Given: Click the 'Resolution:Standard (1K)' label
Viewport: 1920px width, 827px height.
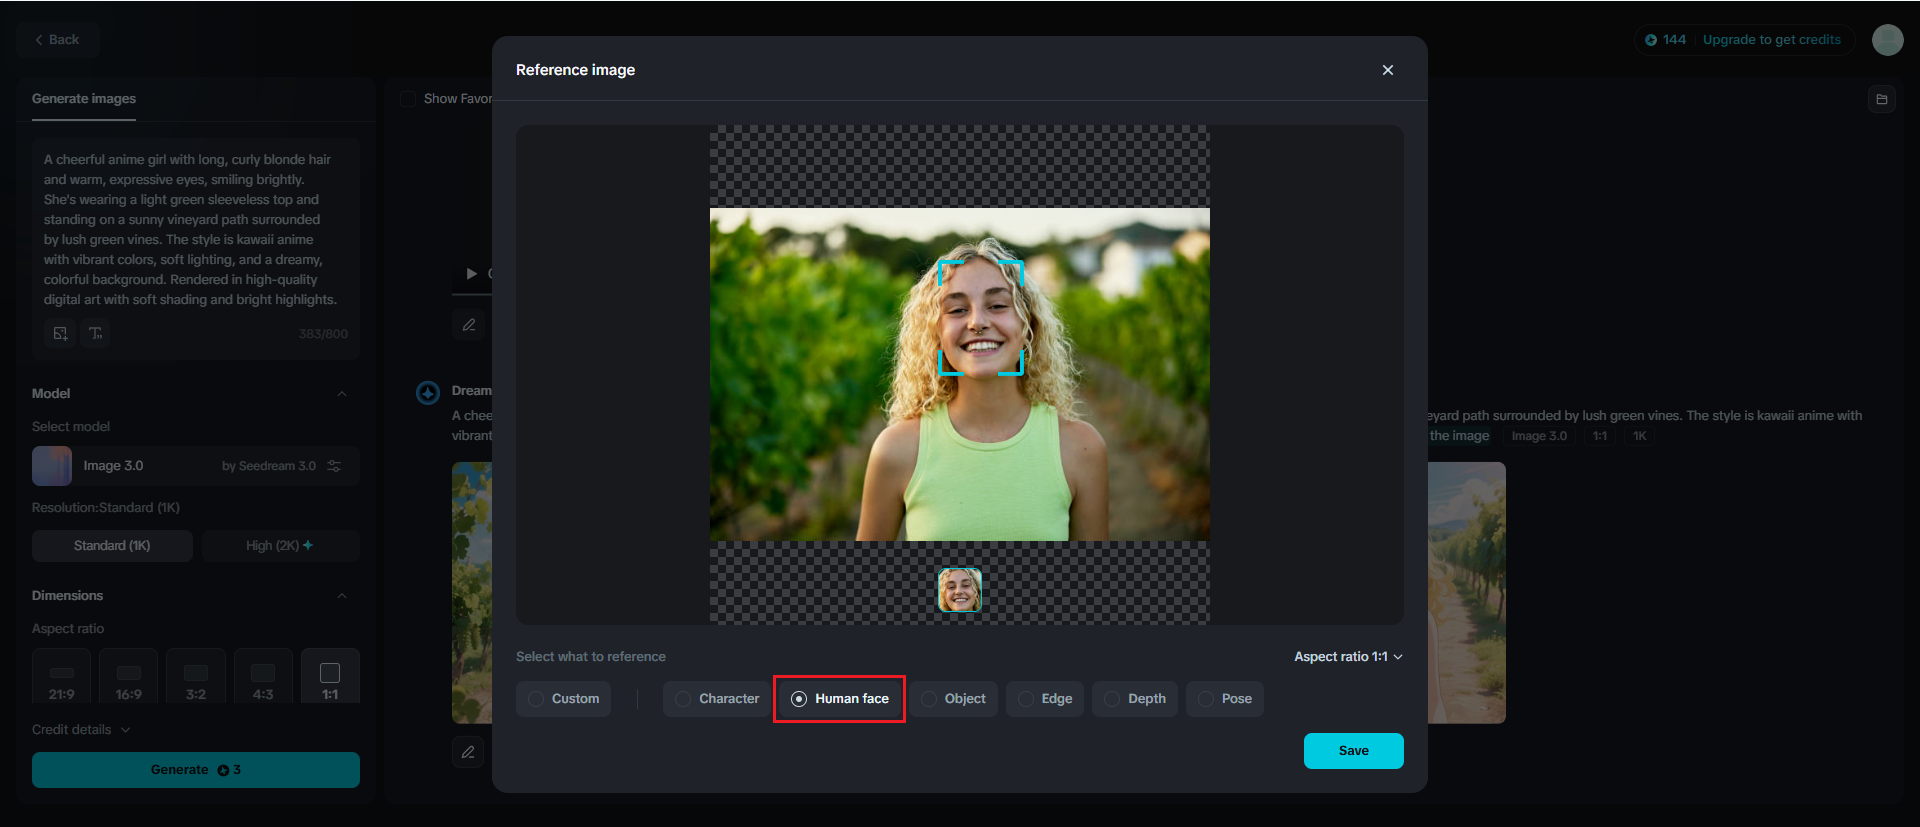Looking at the screenshot, I should coord(106,508).
